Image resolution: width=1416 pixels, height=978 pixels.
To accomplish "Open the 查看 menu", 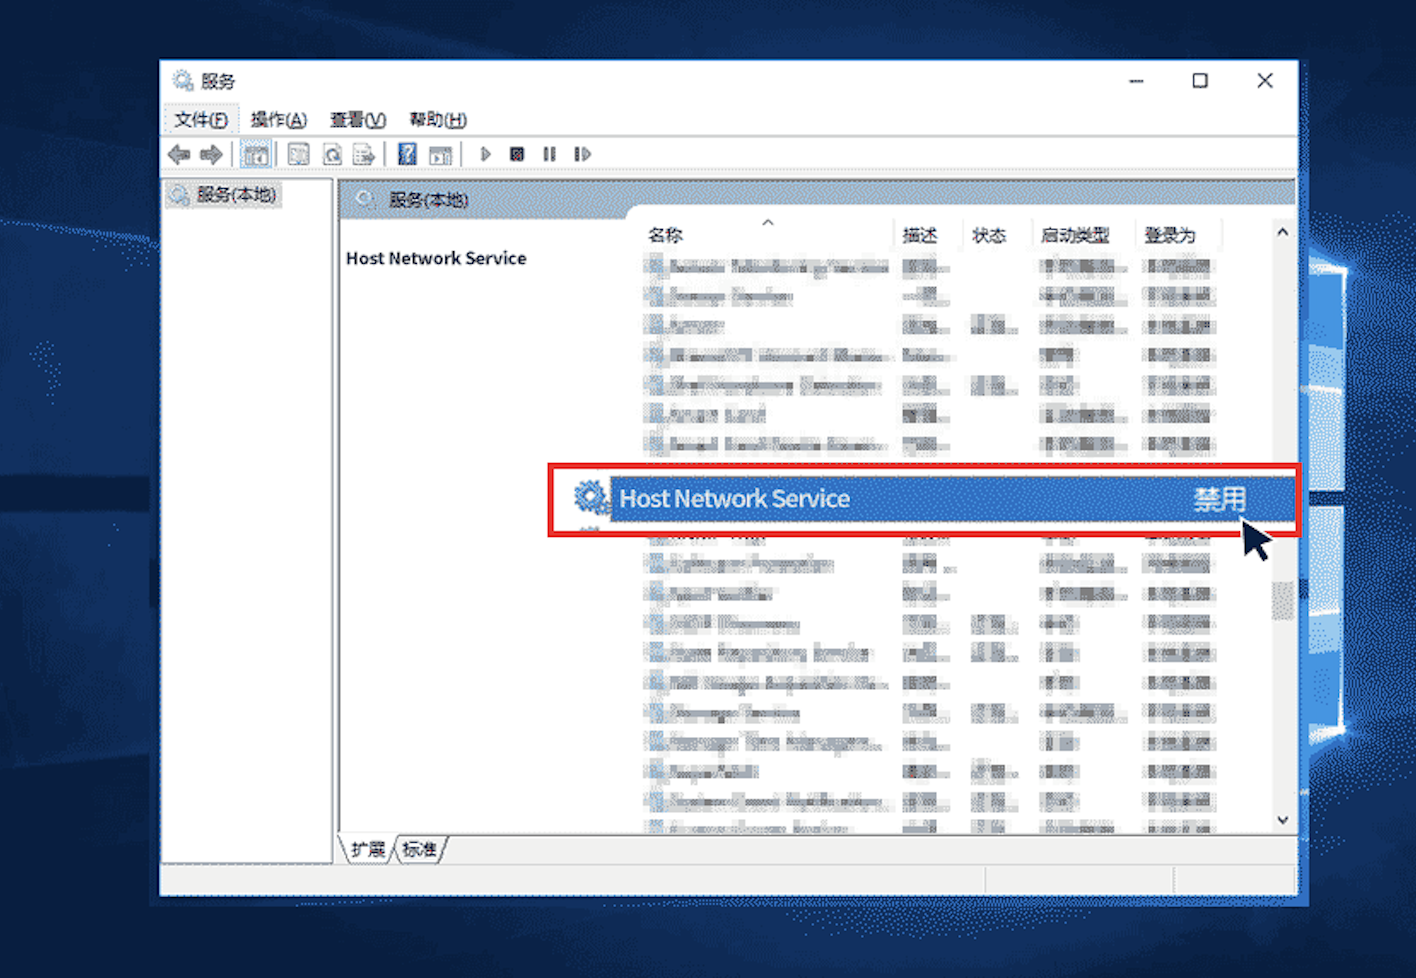I will click(x=356, y=119).
